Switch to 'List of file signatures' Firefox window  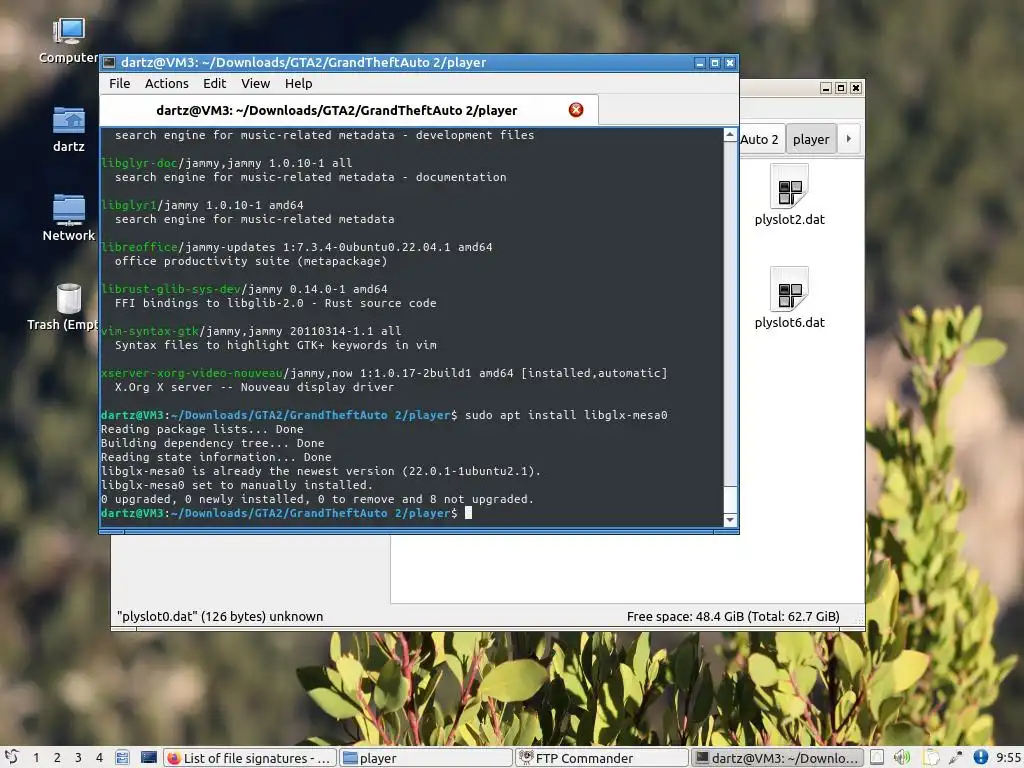coord(249,758)
